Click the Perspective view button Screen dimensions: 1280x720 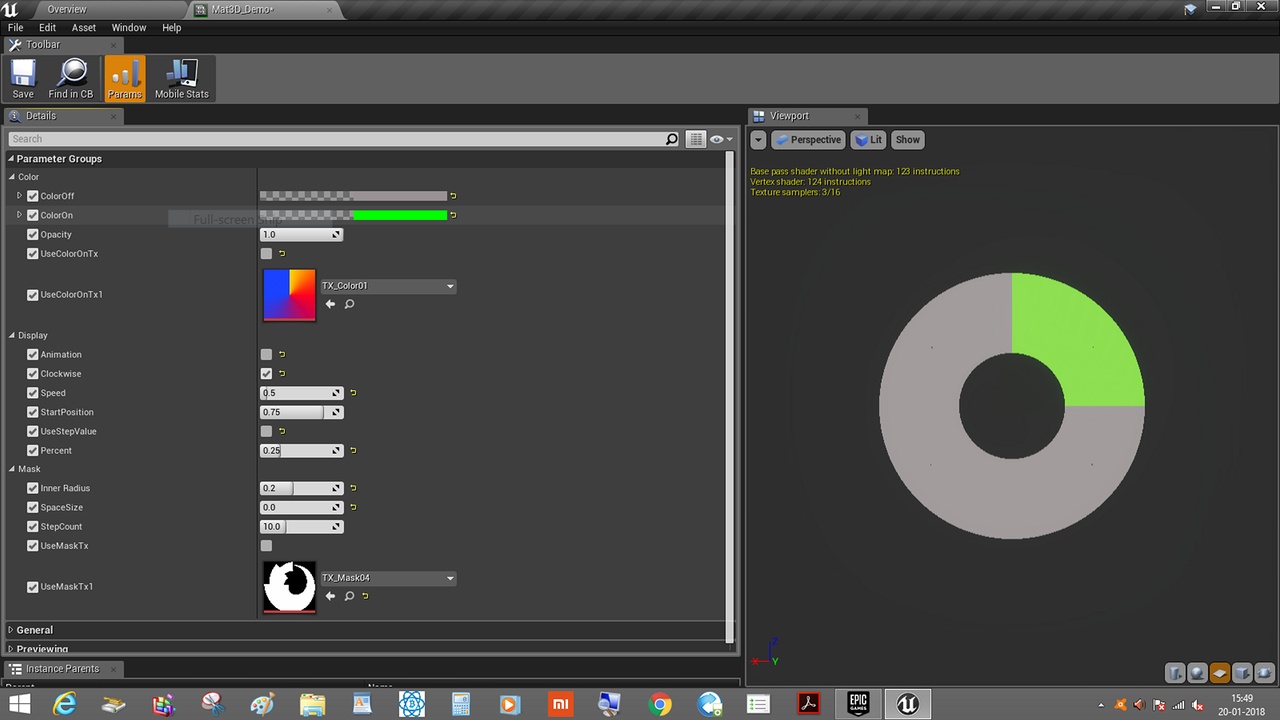click(809, 140)
